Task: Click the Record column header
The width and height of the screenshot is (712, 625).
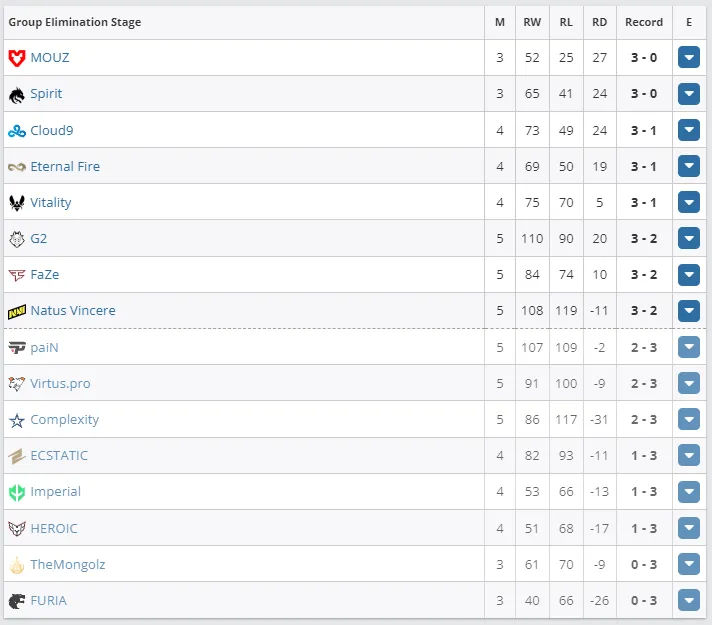Action: coord(644,22)
